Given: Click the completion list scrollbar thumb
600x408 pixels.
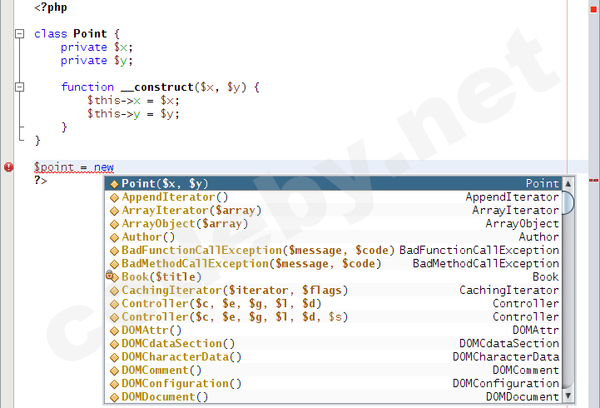Looking at the screenshot, I should (x=568, y=202).
